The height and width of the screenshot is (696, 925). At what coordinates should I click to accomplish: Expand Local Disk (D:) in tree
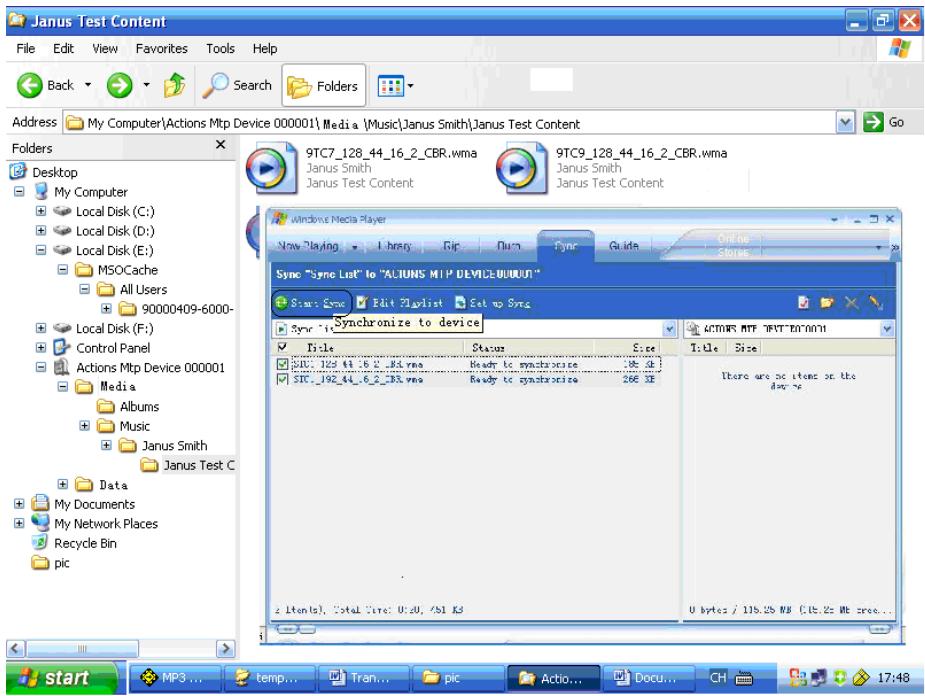click(41, 231)
